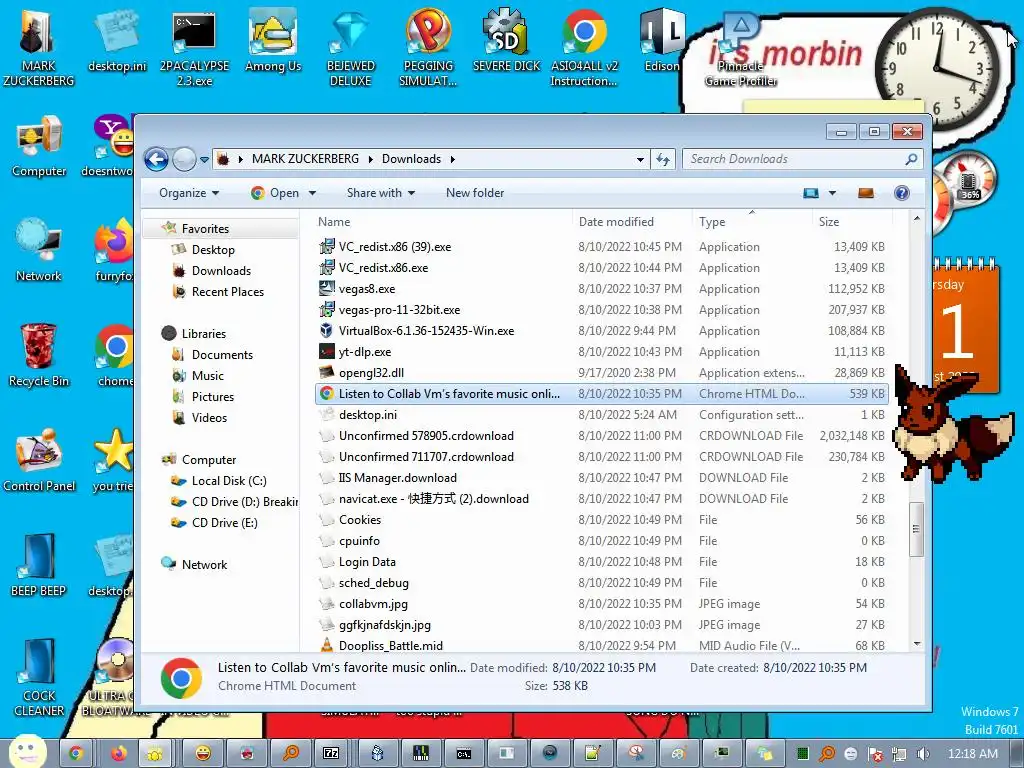The width and height of the screenshot is (1024, 768).
Task: Click the file list vertical scrollbar thumb
Action: point(916,529)
